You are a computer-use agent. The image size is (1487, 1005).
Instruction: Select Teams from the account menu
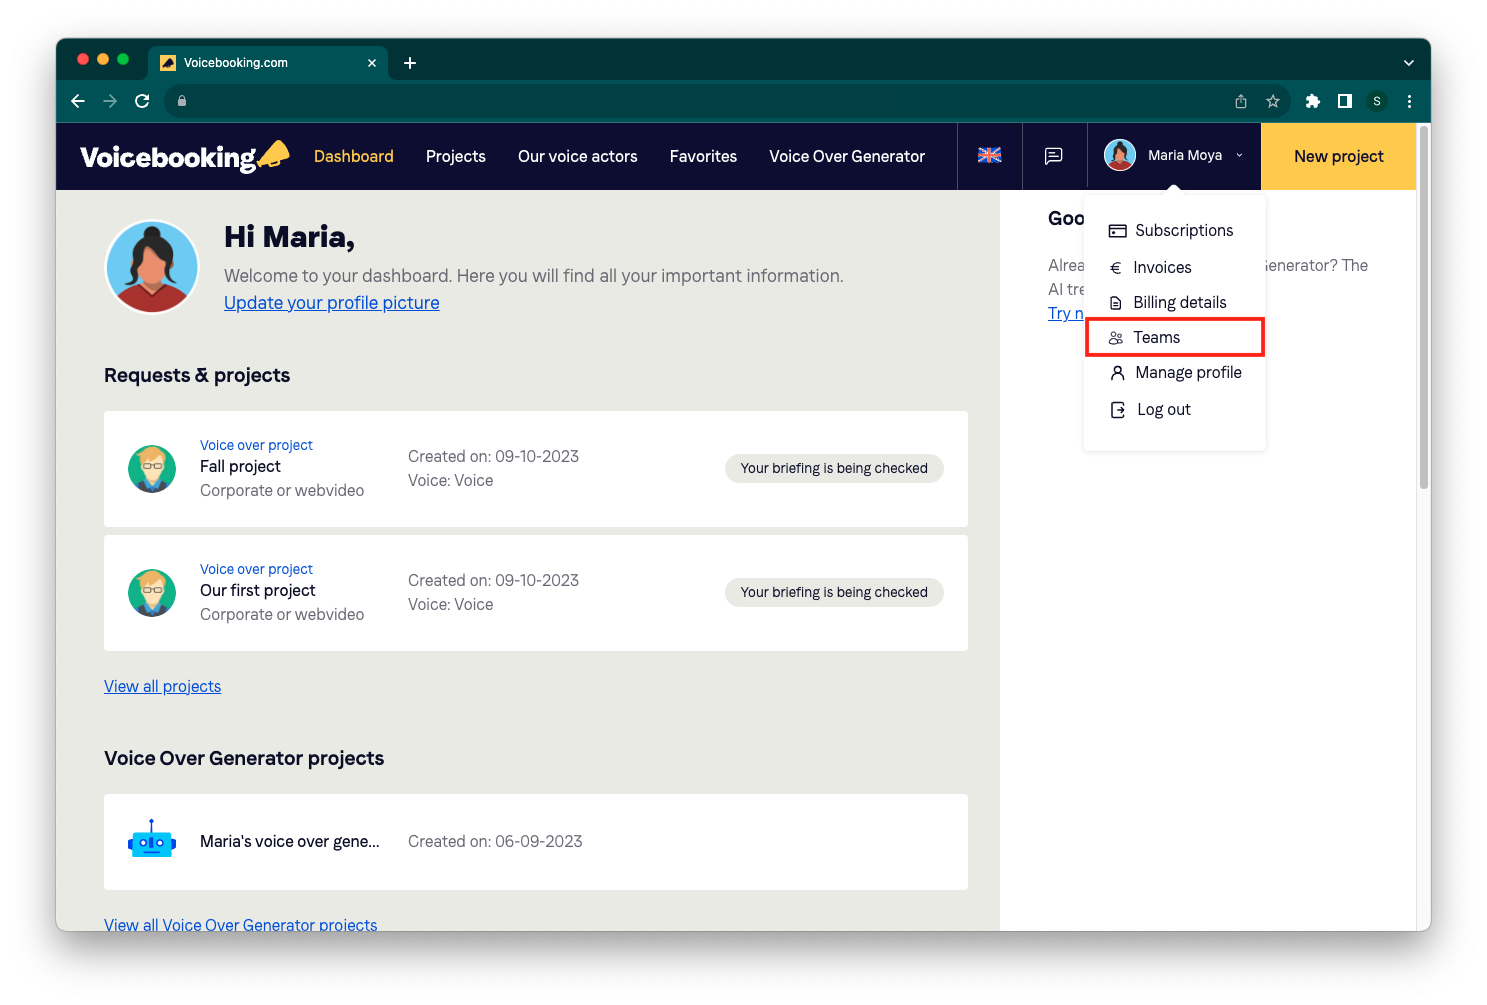coord(1156,337)
